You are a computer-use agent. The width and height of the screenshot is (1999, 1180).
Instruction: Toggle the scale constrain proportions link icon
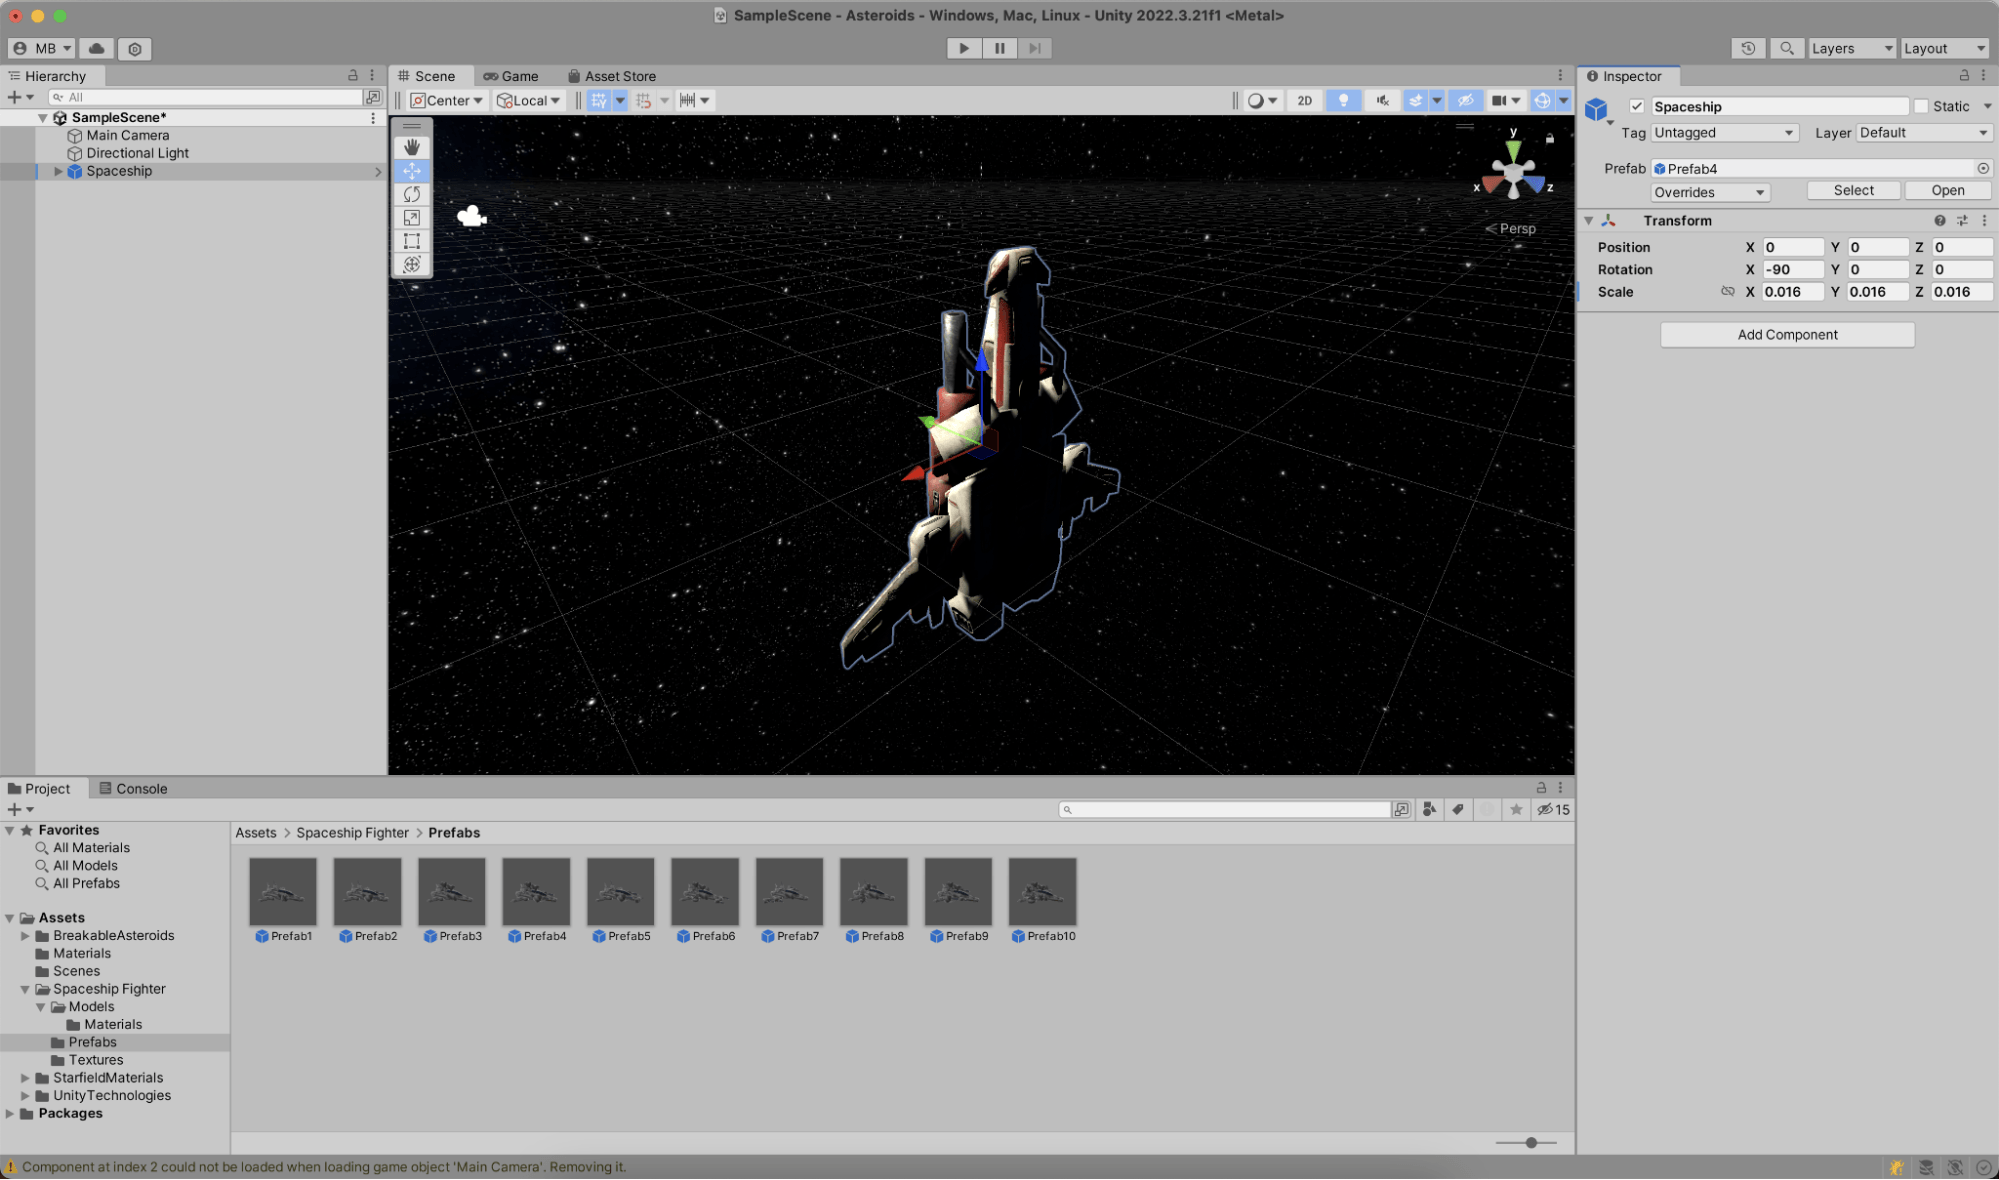pos(1729,291)
